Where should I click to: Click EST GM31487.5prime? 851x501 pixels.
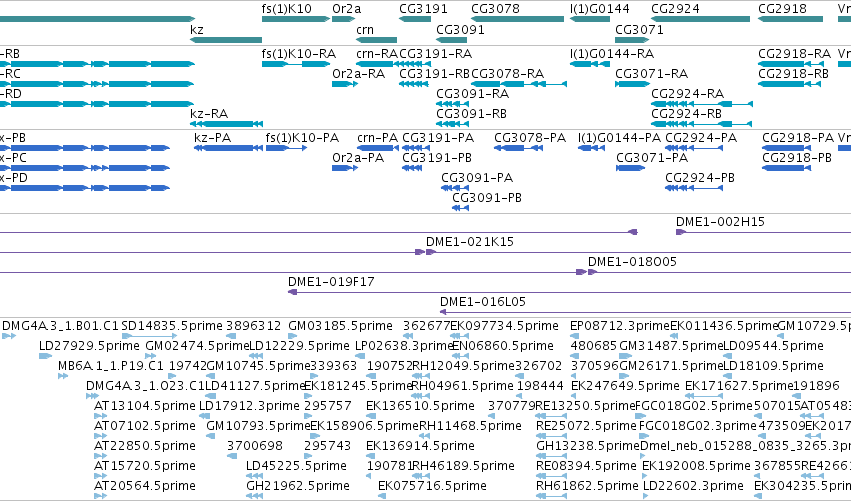[671, 346]
